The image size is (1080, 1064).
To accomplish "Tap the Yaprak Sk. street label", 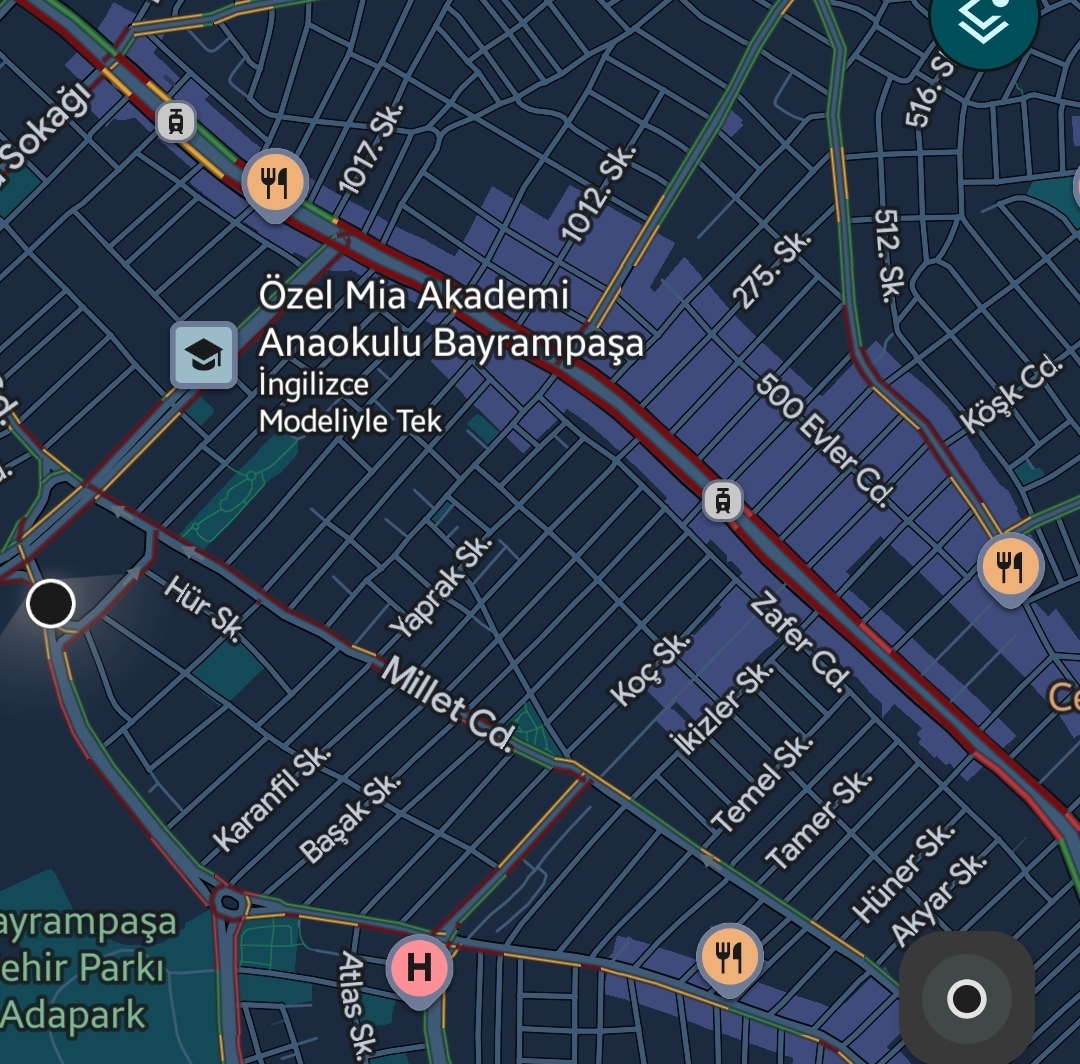I will tap(441, 587).
